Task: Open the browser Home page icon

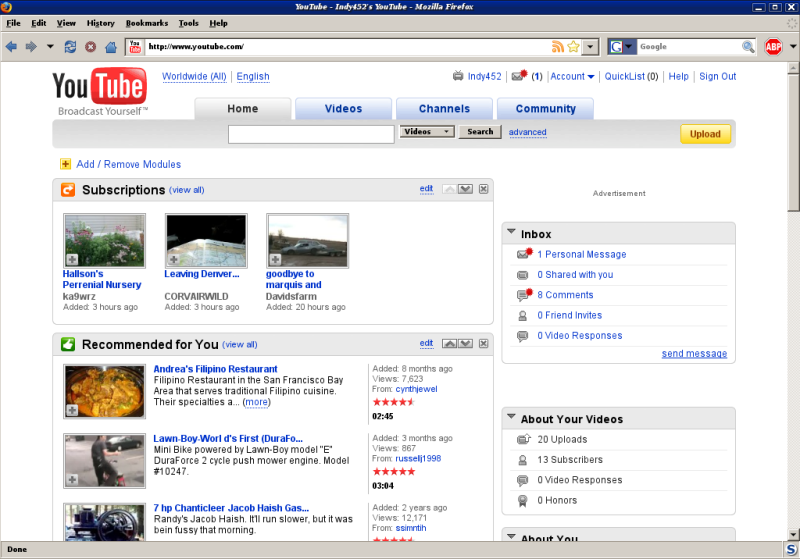Action: 111,47
